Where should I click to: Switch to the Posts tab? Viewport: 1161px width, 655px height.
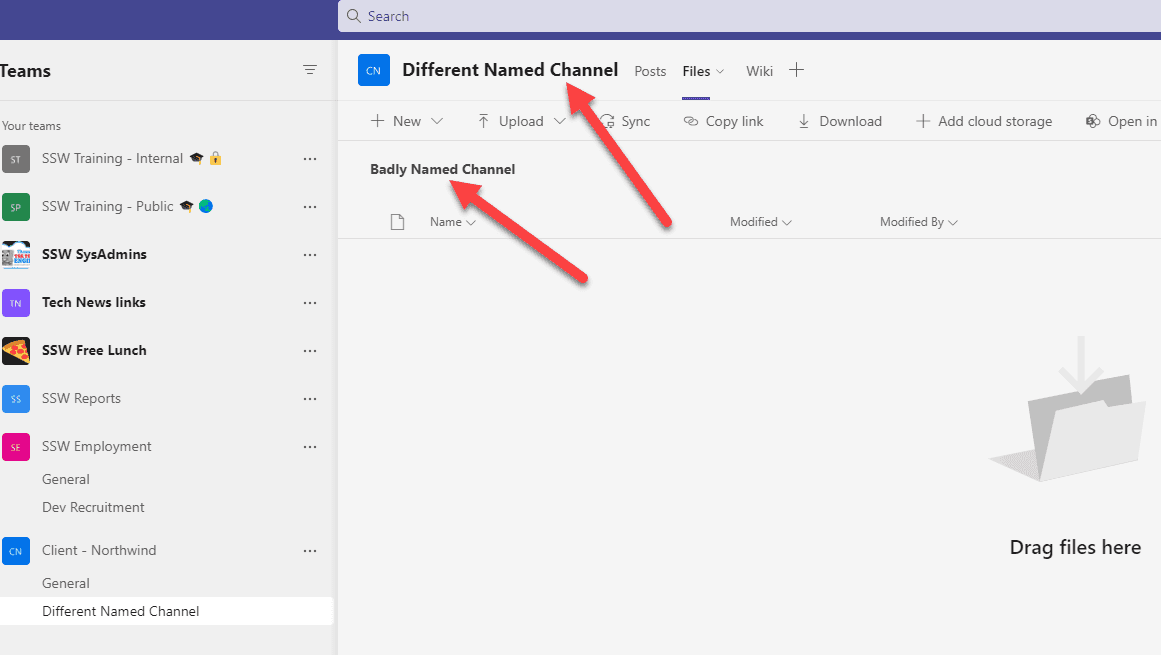(650, 71)
